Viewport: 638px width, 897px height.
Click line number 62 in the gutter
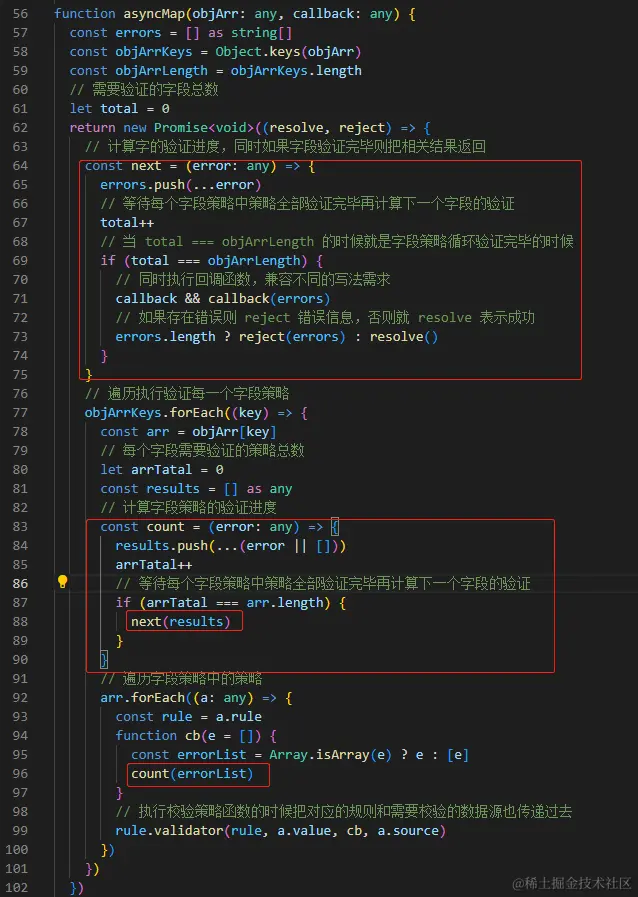20,128
